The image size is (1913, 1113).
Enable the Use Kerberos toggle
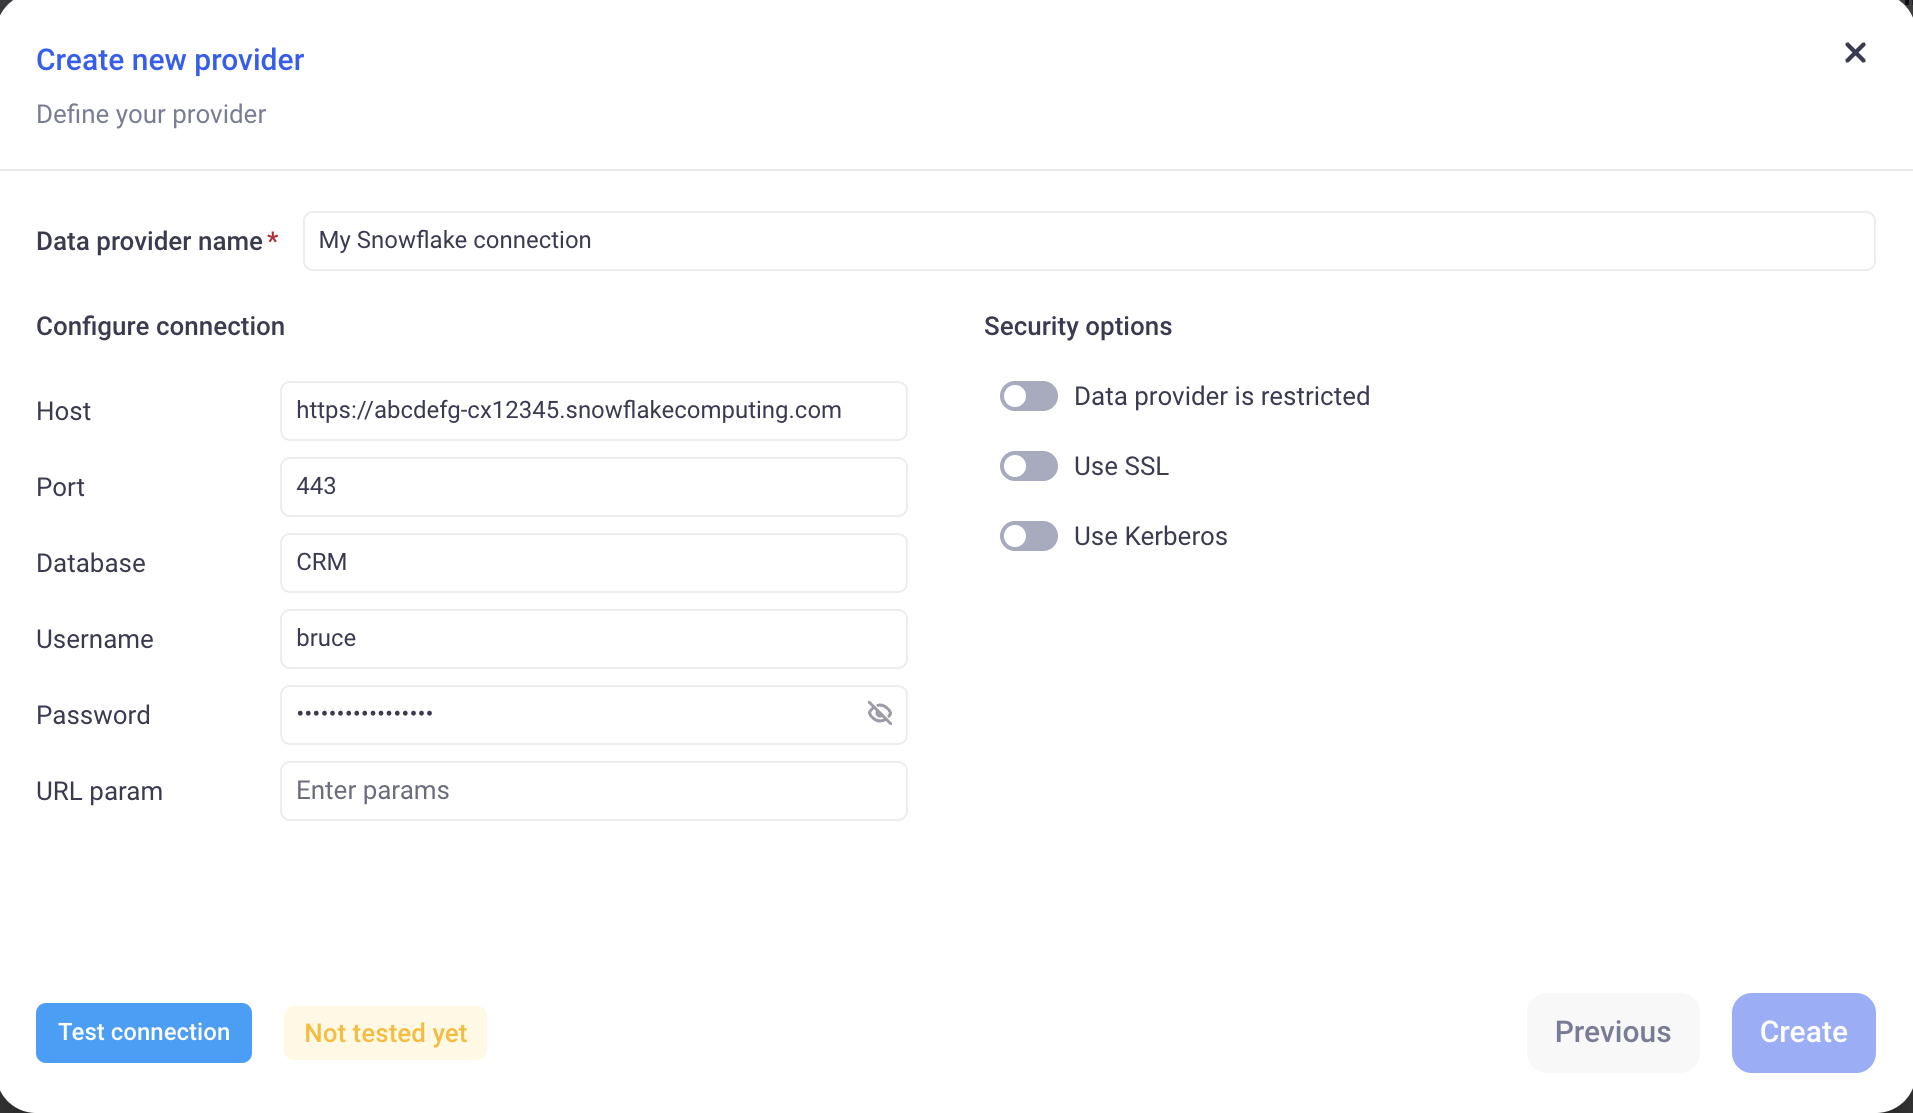point(1028,537)
